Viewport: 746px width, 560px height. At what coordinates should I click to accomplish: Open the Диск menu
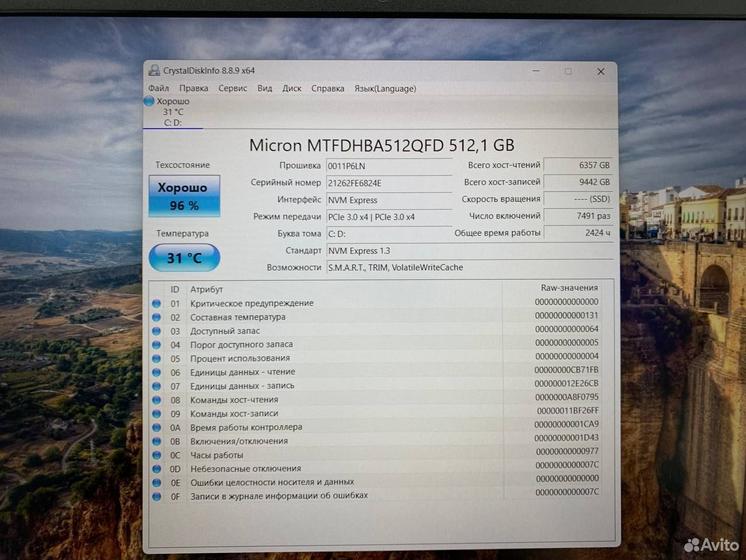(292, 88)
